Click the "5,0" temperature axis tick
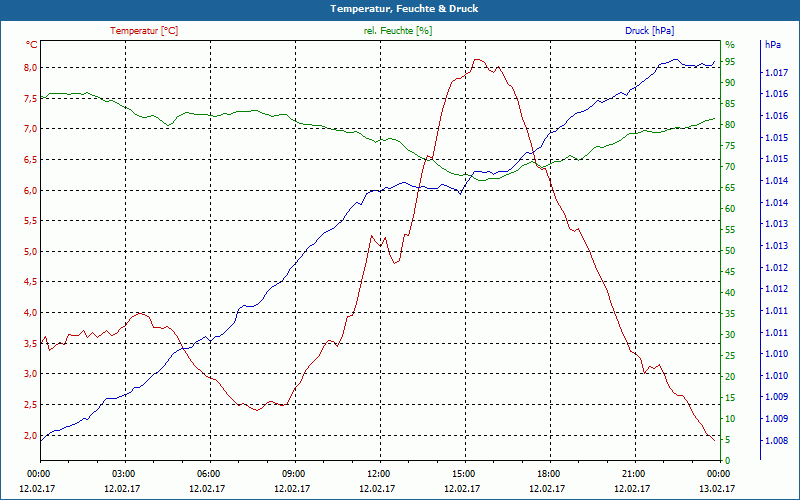The width and height of the screenshot is (800, 500). (30, 252)
